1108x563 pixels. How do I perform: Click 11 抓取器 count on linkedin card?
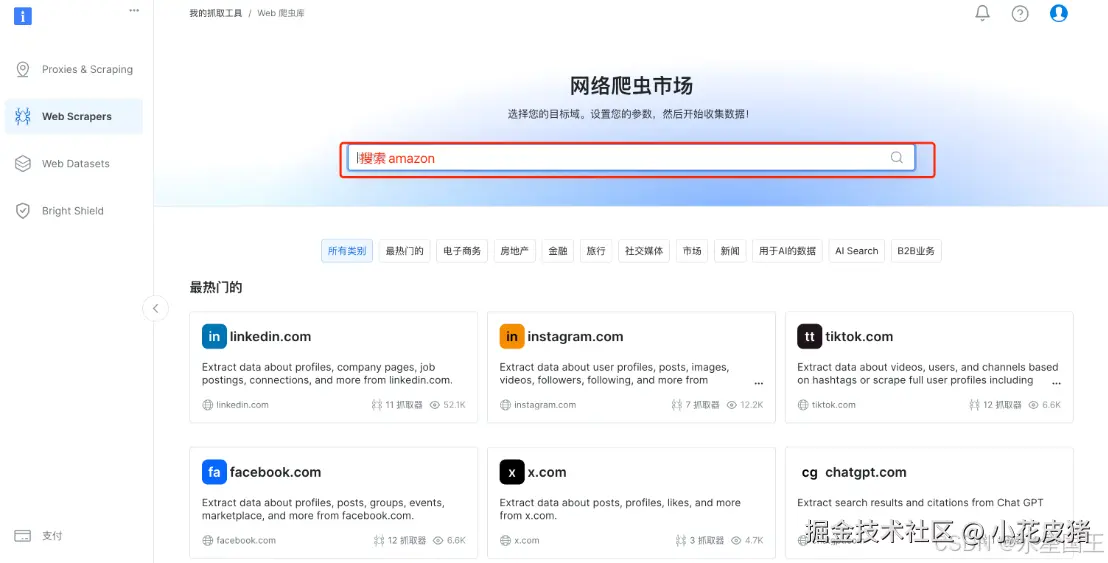tap(397, 405)
